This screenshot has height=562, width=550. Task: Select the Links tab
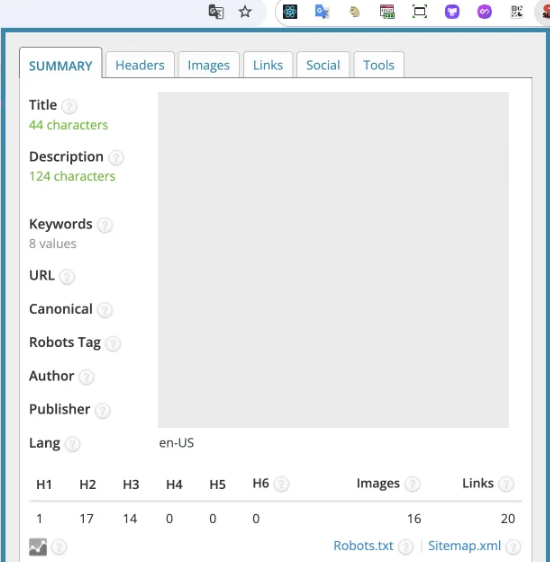268,65
